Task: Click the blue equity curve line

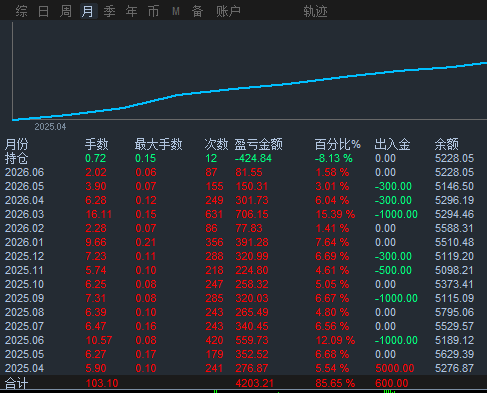Action: (x=250, y=88)
